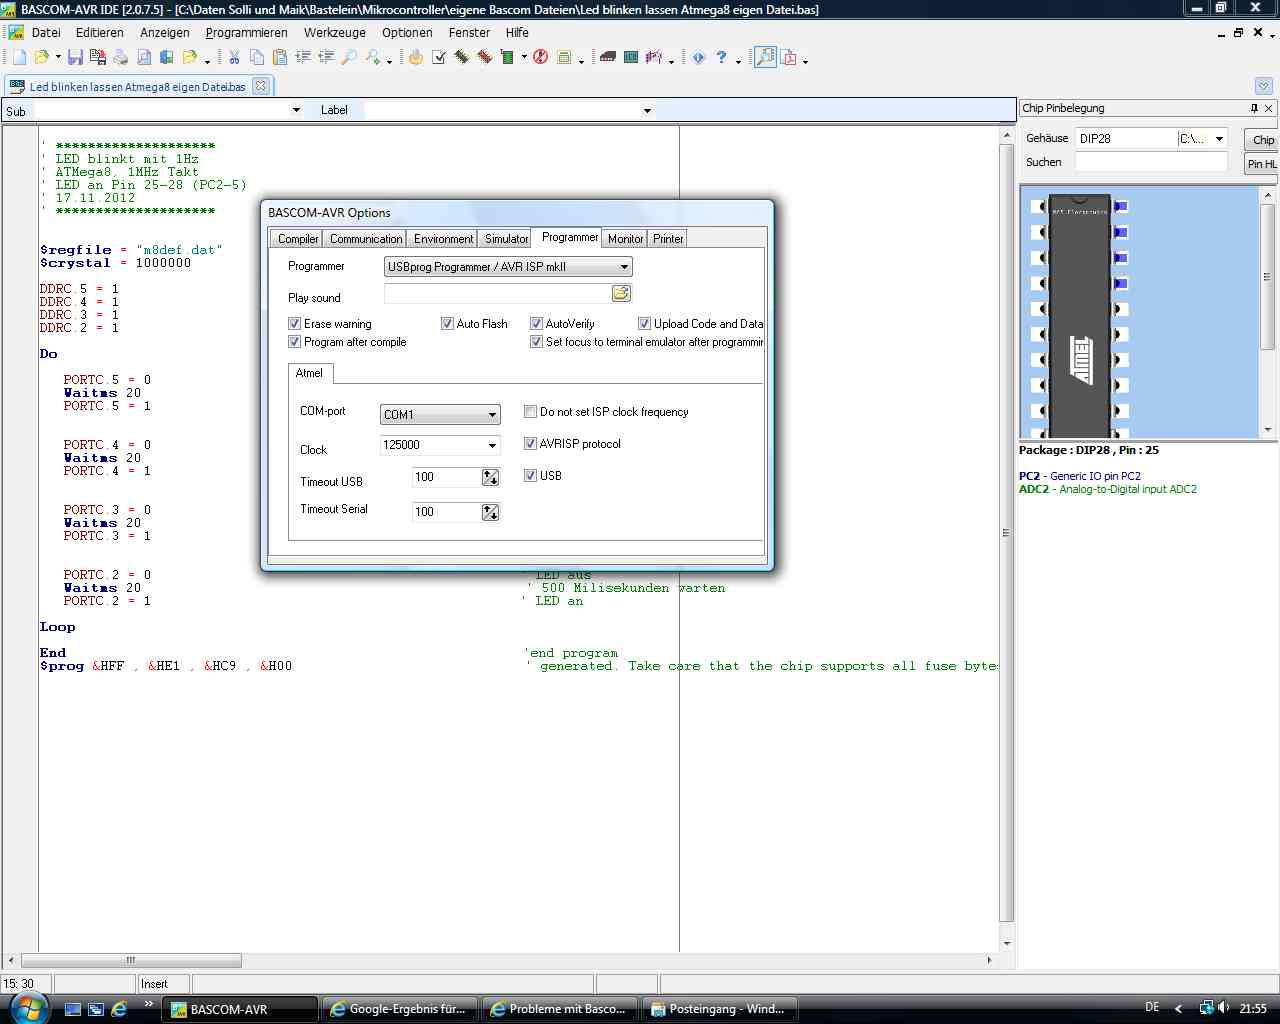The height and width of the screenshot is (1024, 1280).
Task: Click the Help question mark icon
Action: (x=721, y=58)
